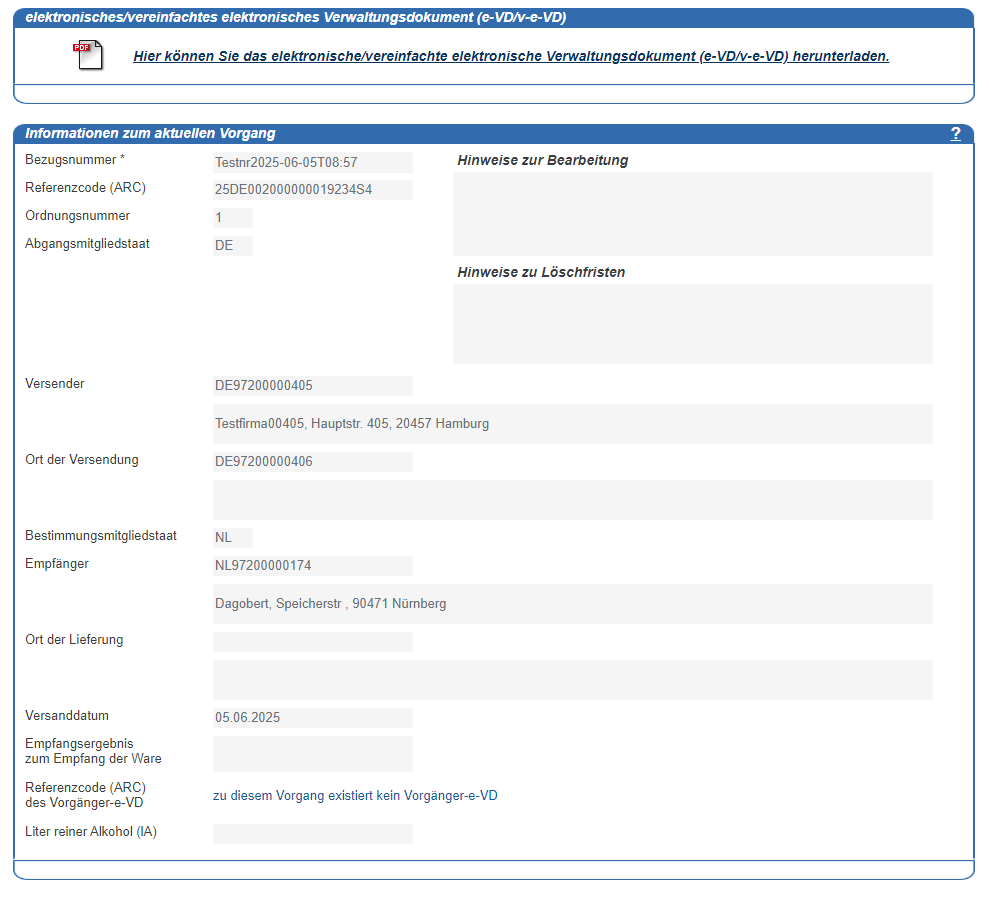989x897 pixels.
Task: Click the empty Ort der Lieferung number field
Action: 312,642
